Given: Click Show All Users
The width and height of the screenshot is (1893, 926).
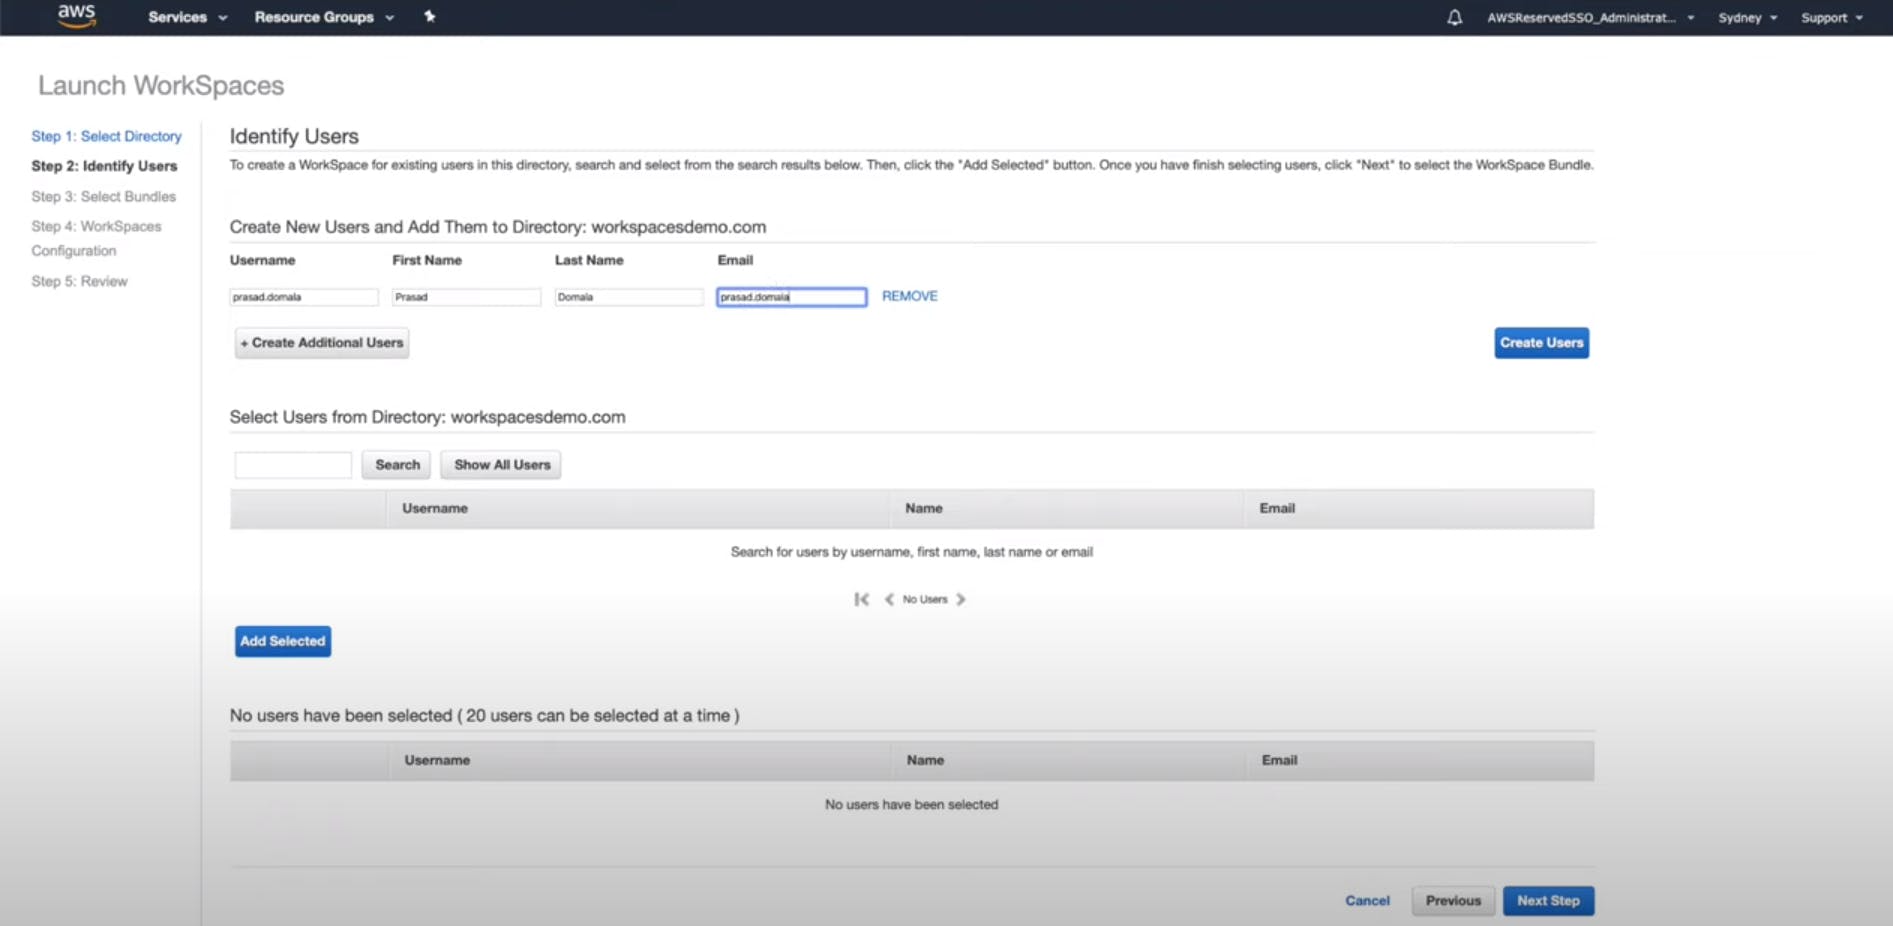Looking at the screenshot, I should pyautogui.click(x=500, y=464).
